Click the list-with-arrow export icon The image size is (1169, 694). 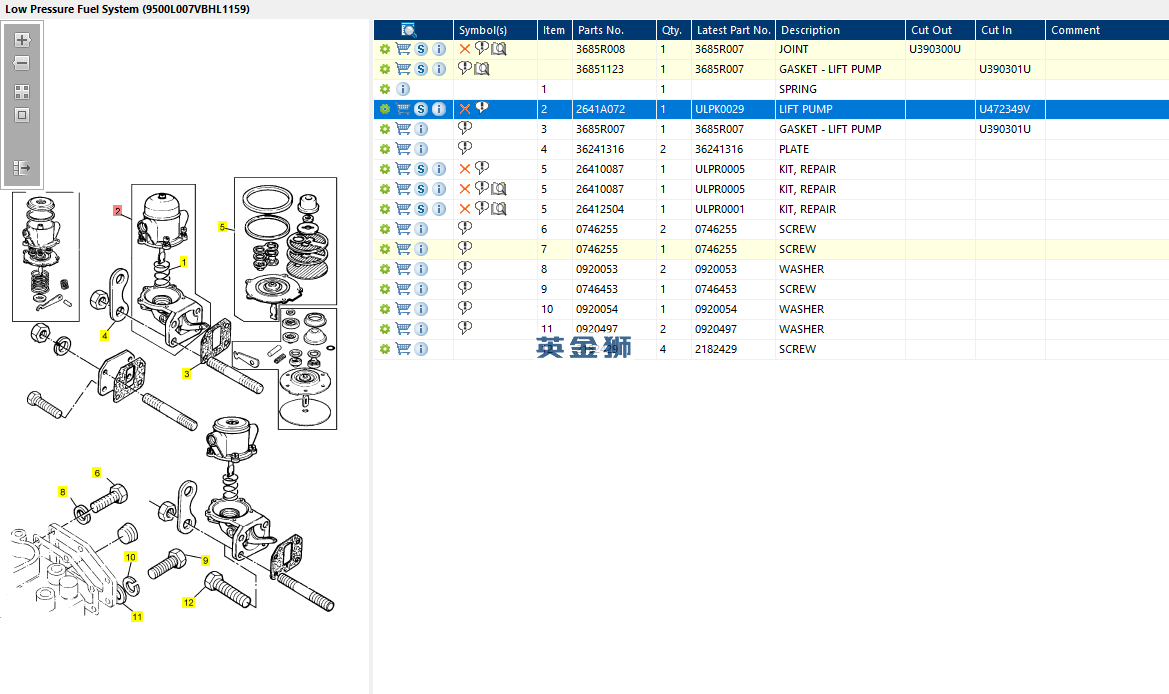tap(22, 168)
